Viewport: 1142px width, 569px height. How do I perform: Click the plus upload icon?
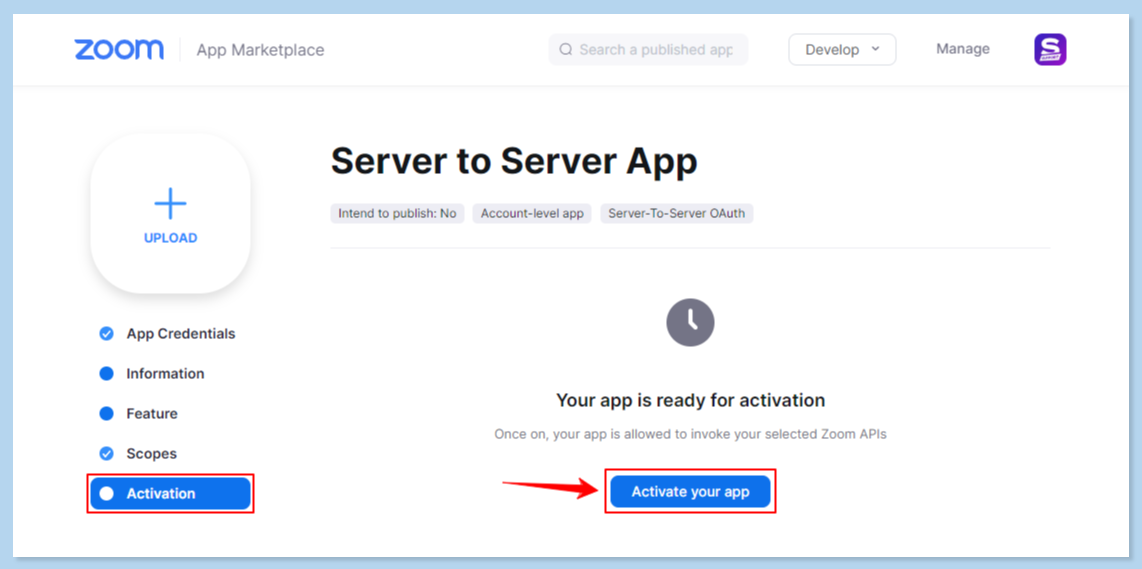170,204
